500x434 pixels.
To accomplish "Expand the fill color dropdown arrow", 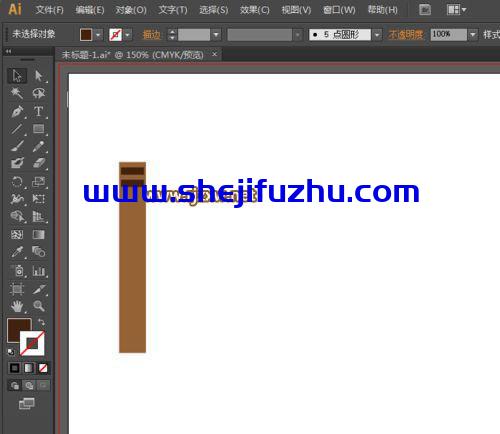I will (x=98, y=34).
